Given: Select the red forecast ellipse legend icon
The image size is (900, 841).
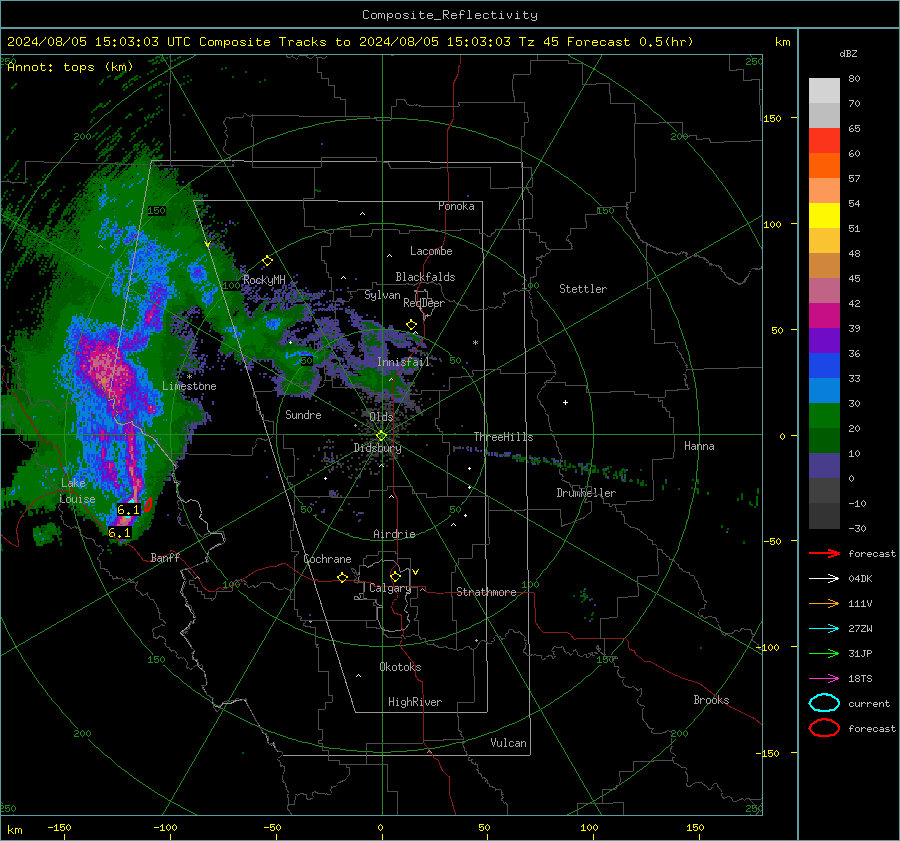Looking at the screenshot, I should 824,728.
